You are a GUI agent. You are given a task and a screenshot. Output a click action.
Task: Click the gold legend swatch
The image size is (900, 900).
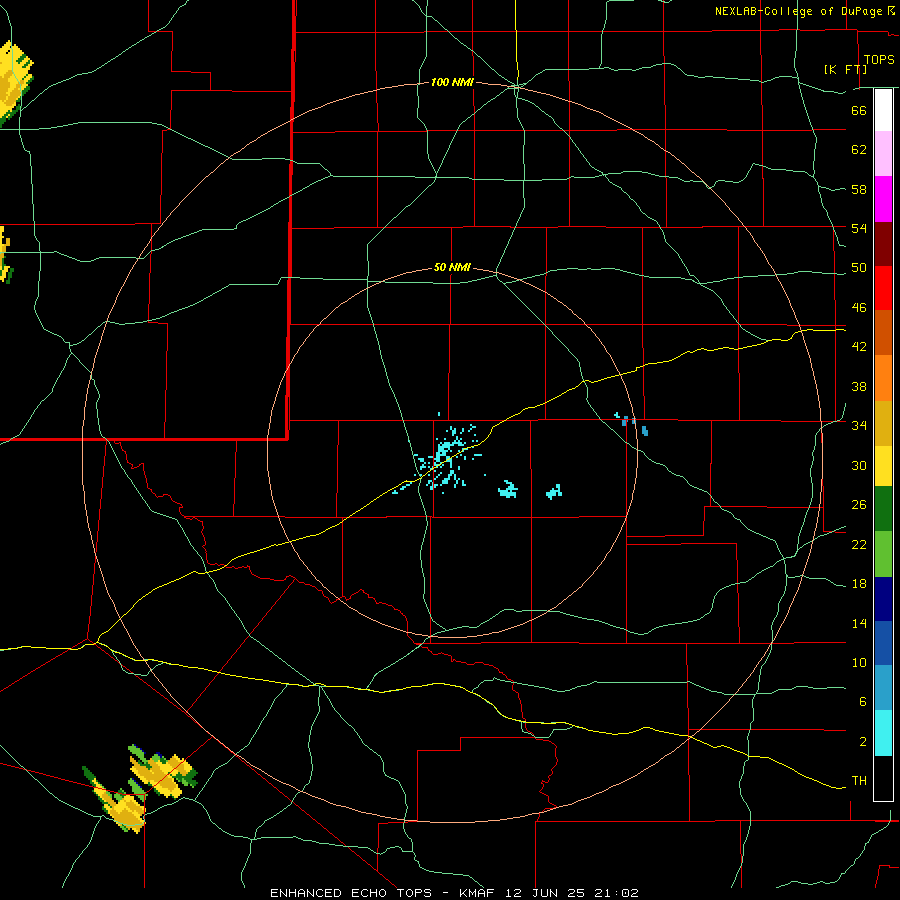[883, 423]
